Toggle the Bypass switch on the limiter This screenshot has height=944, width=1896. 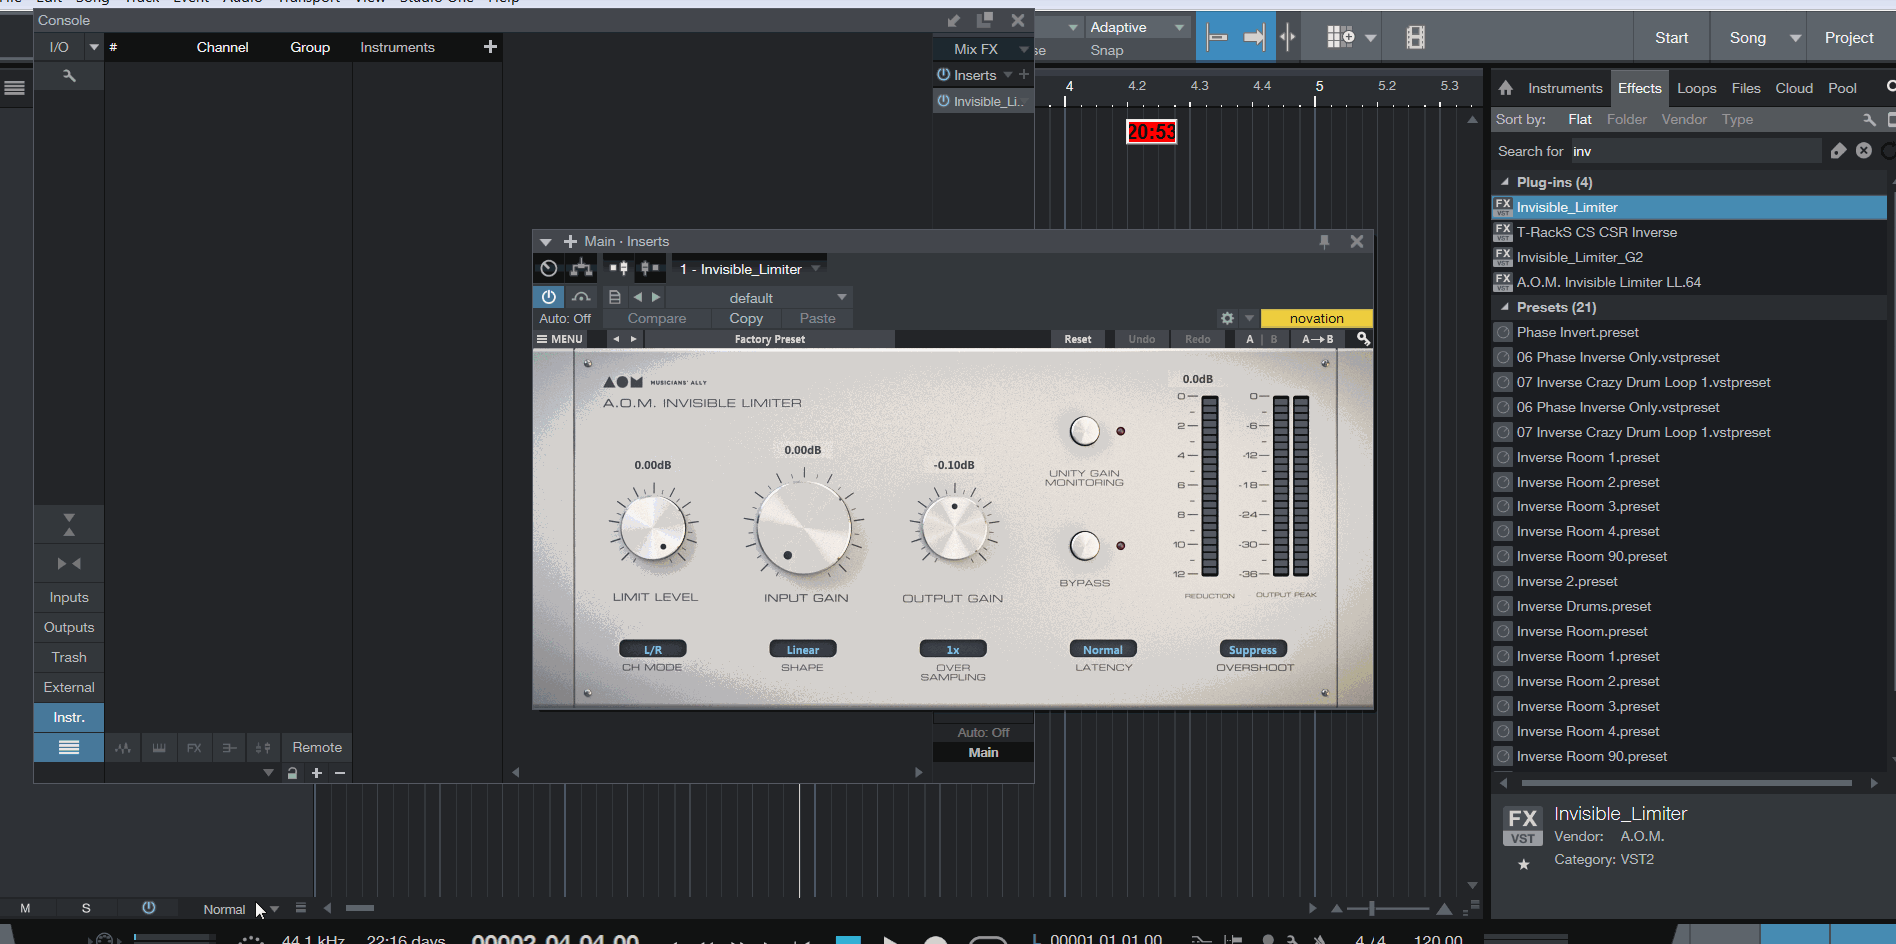(x=1085, y=545)
